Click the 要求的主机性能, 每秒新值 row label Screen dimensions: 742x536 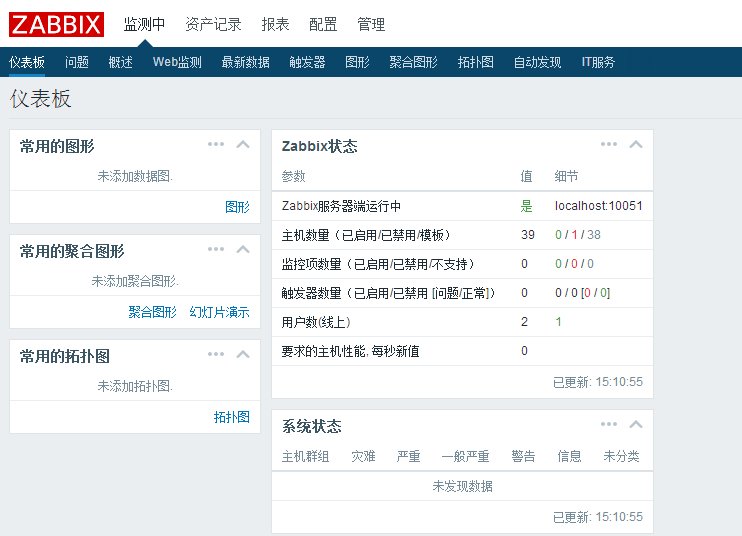[350, 351]
